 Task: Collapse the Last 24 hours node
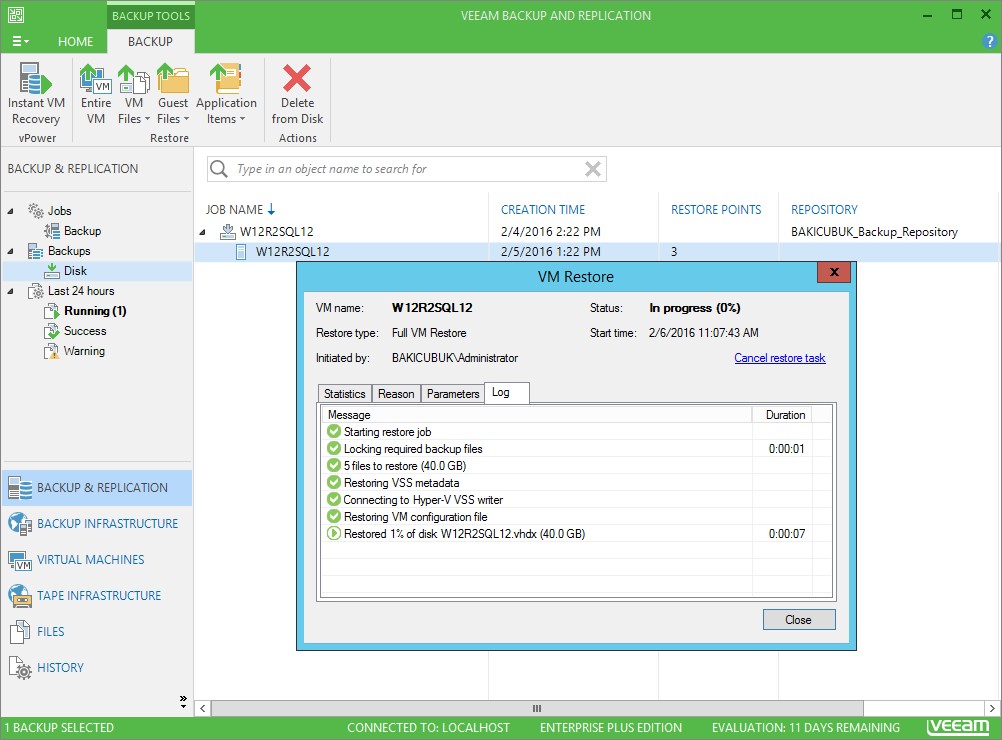(11, 291)
